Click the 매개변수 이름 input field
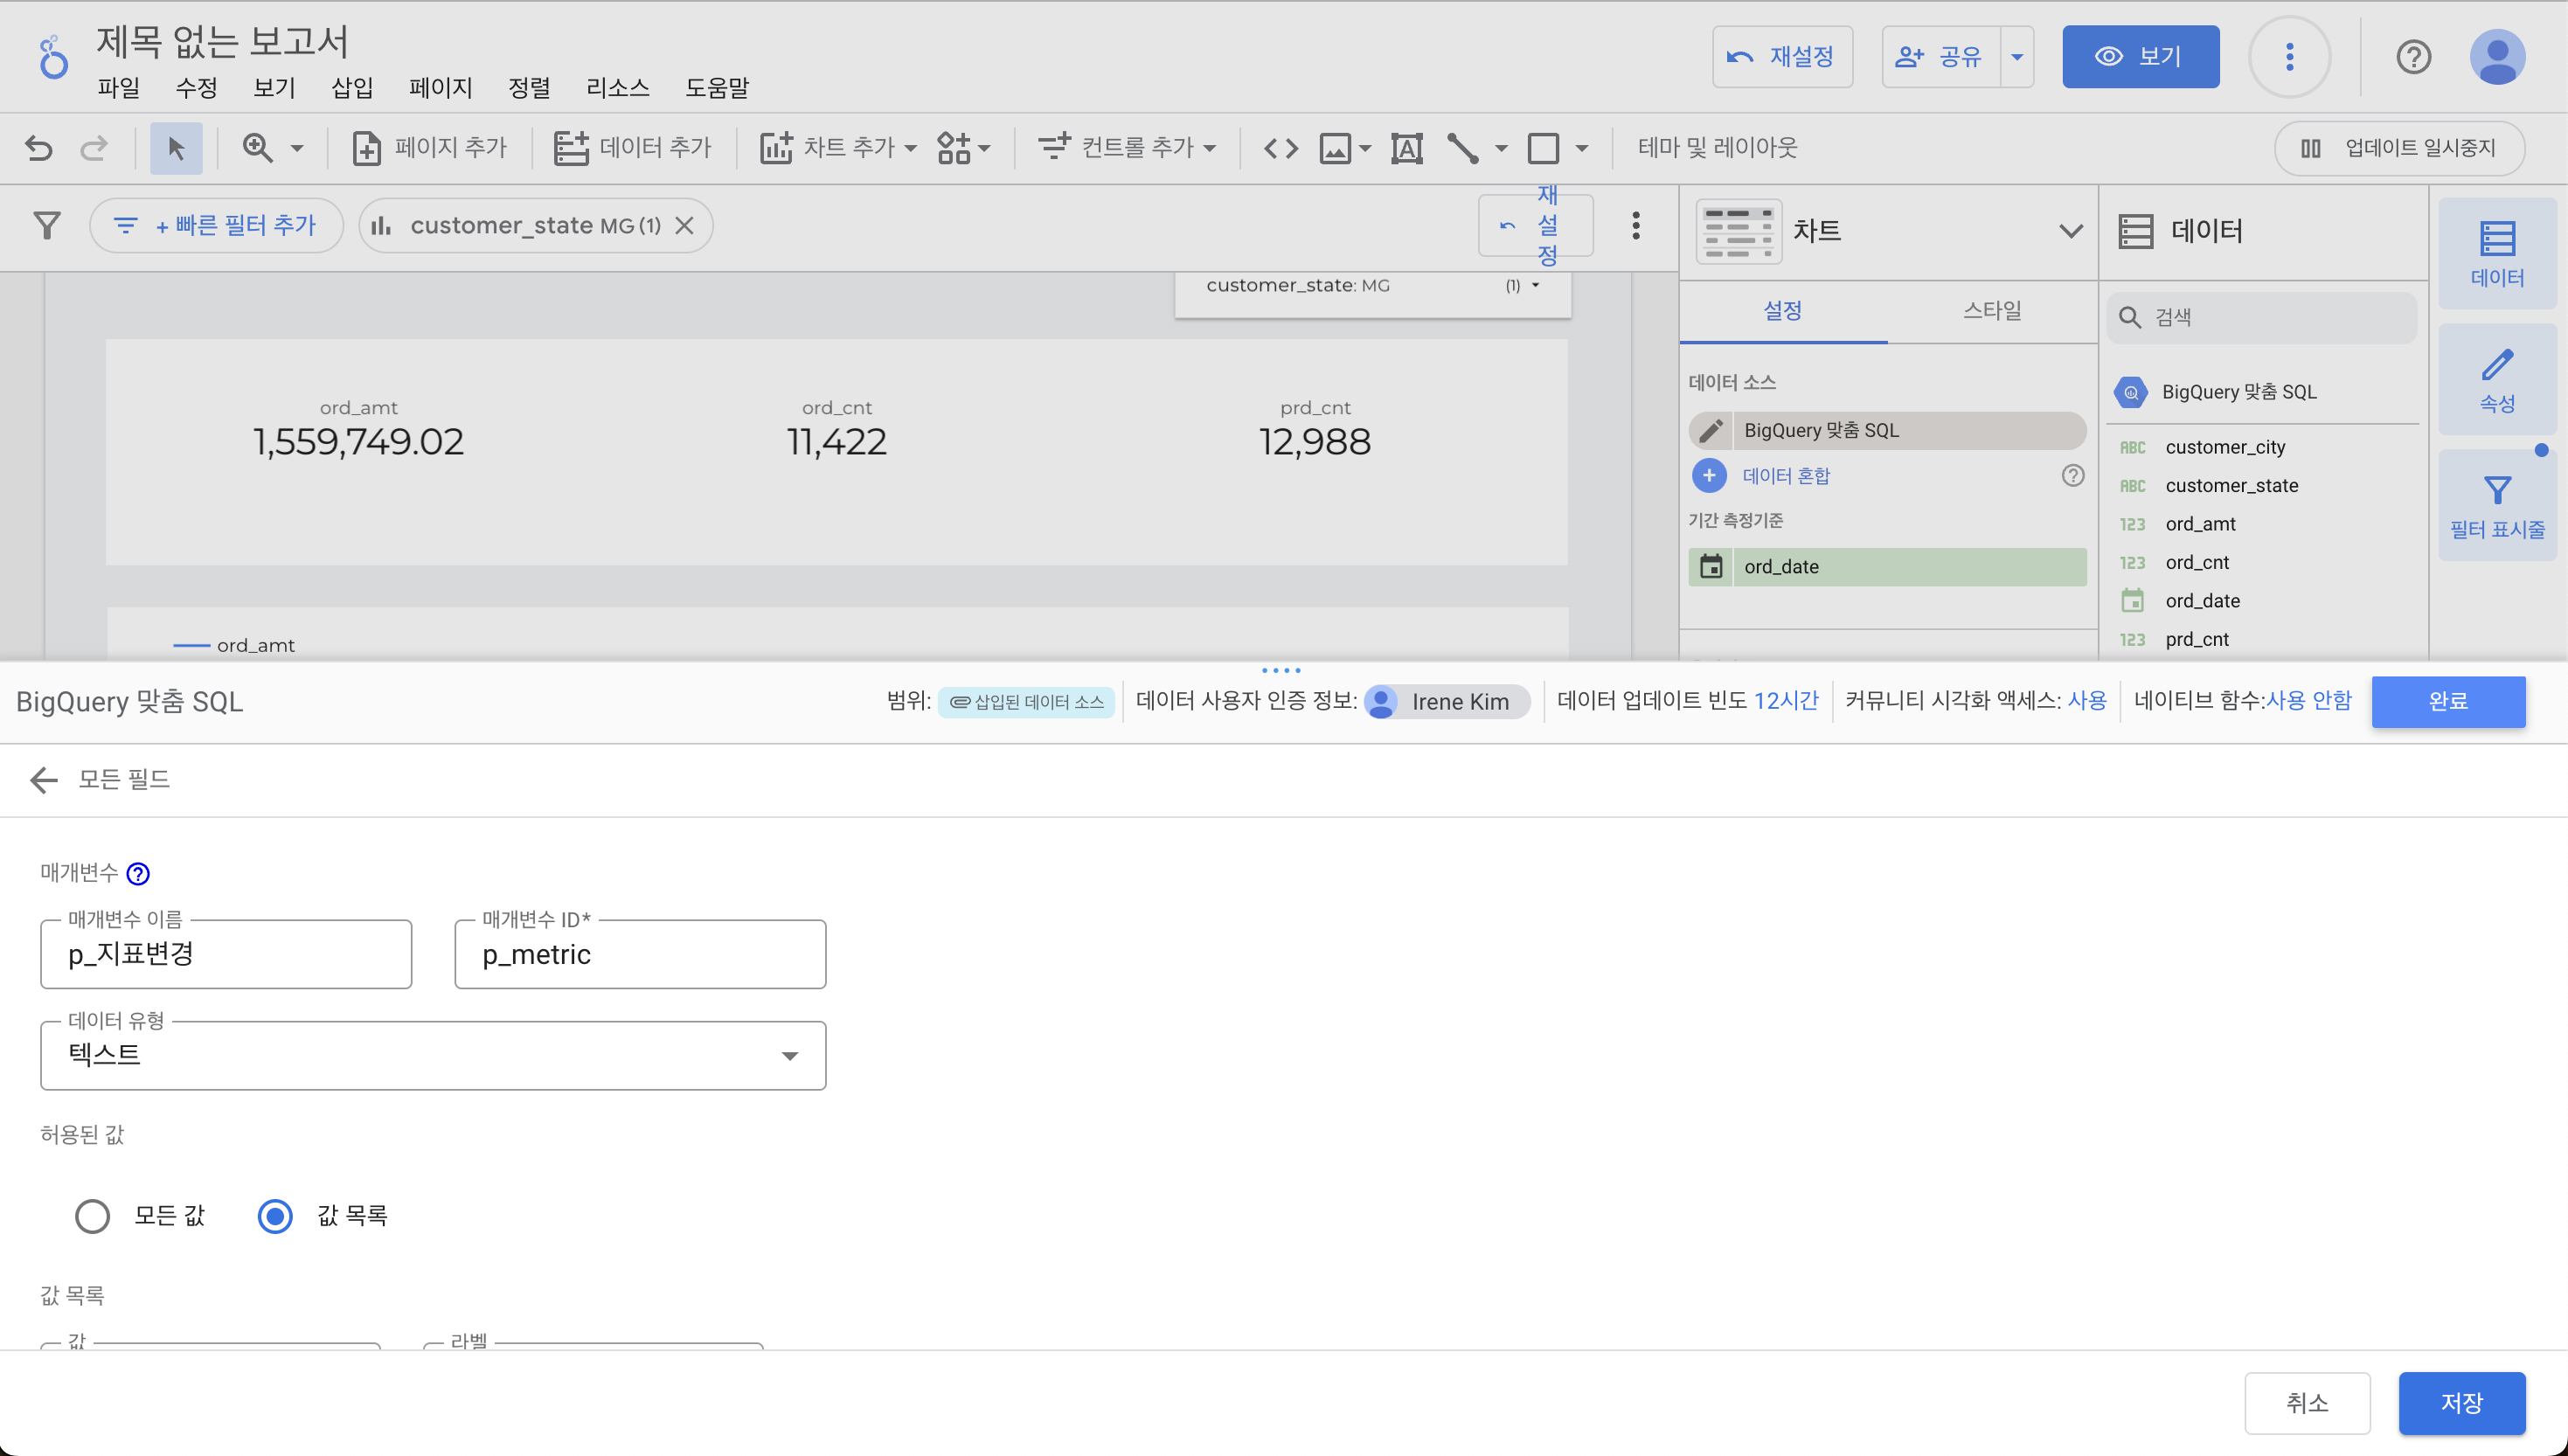 pyautogui.click(x=226, y=954)
